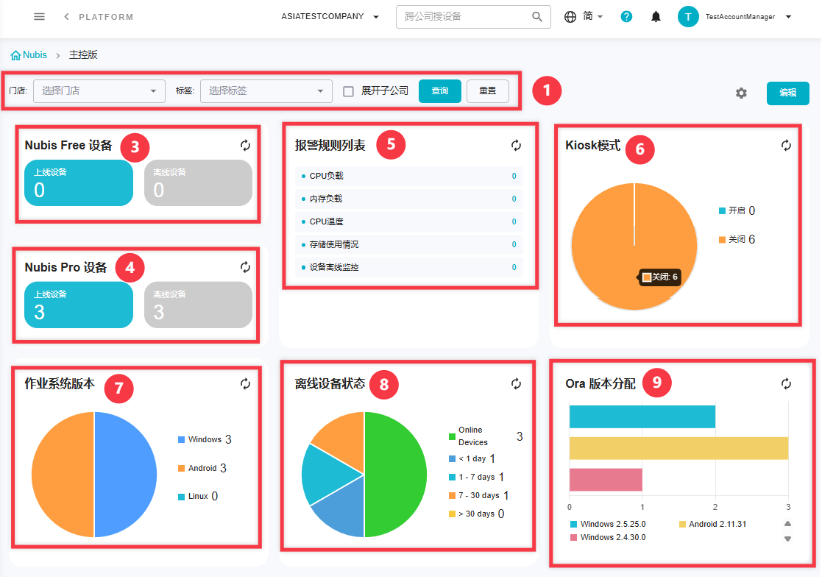Toggle the 7 - 30 days legend entry
821x577 pixels.
479,495
